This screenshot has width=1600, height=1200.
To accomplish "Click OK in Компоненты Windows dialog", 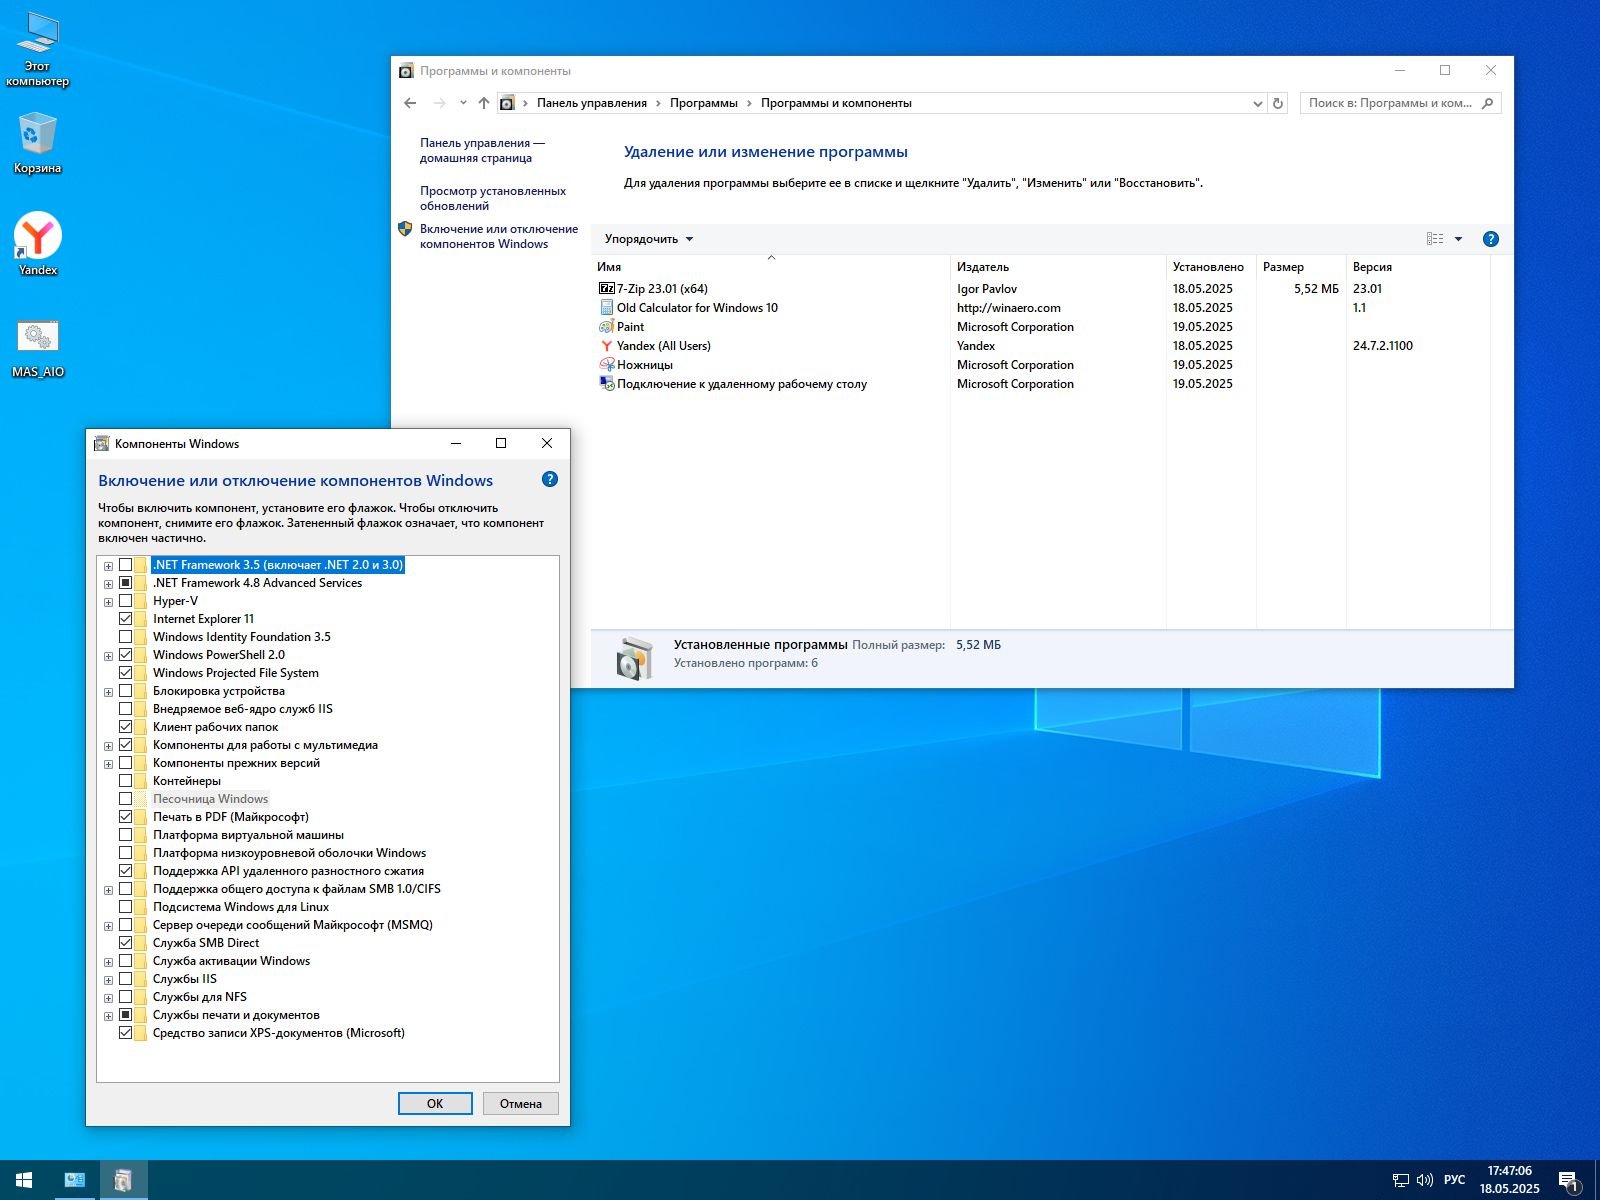I will 435,1103.
